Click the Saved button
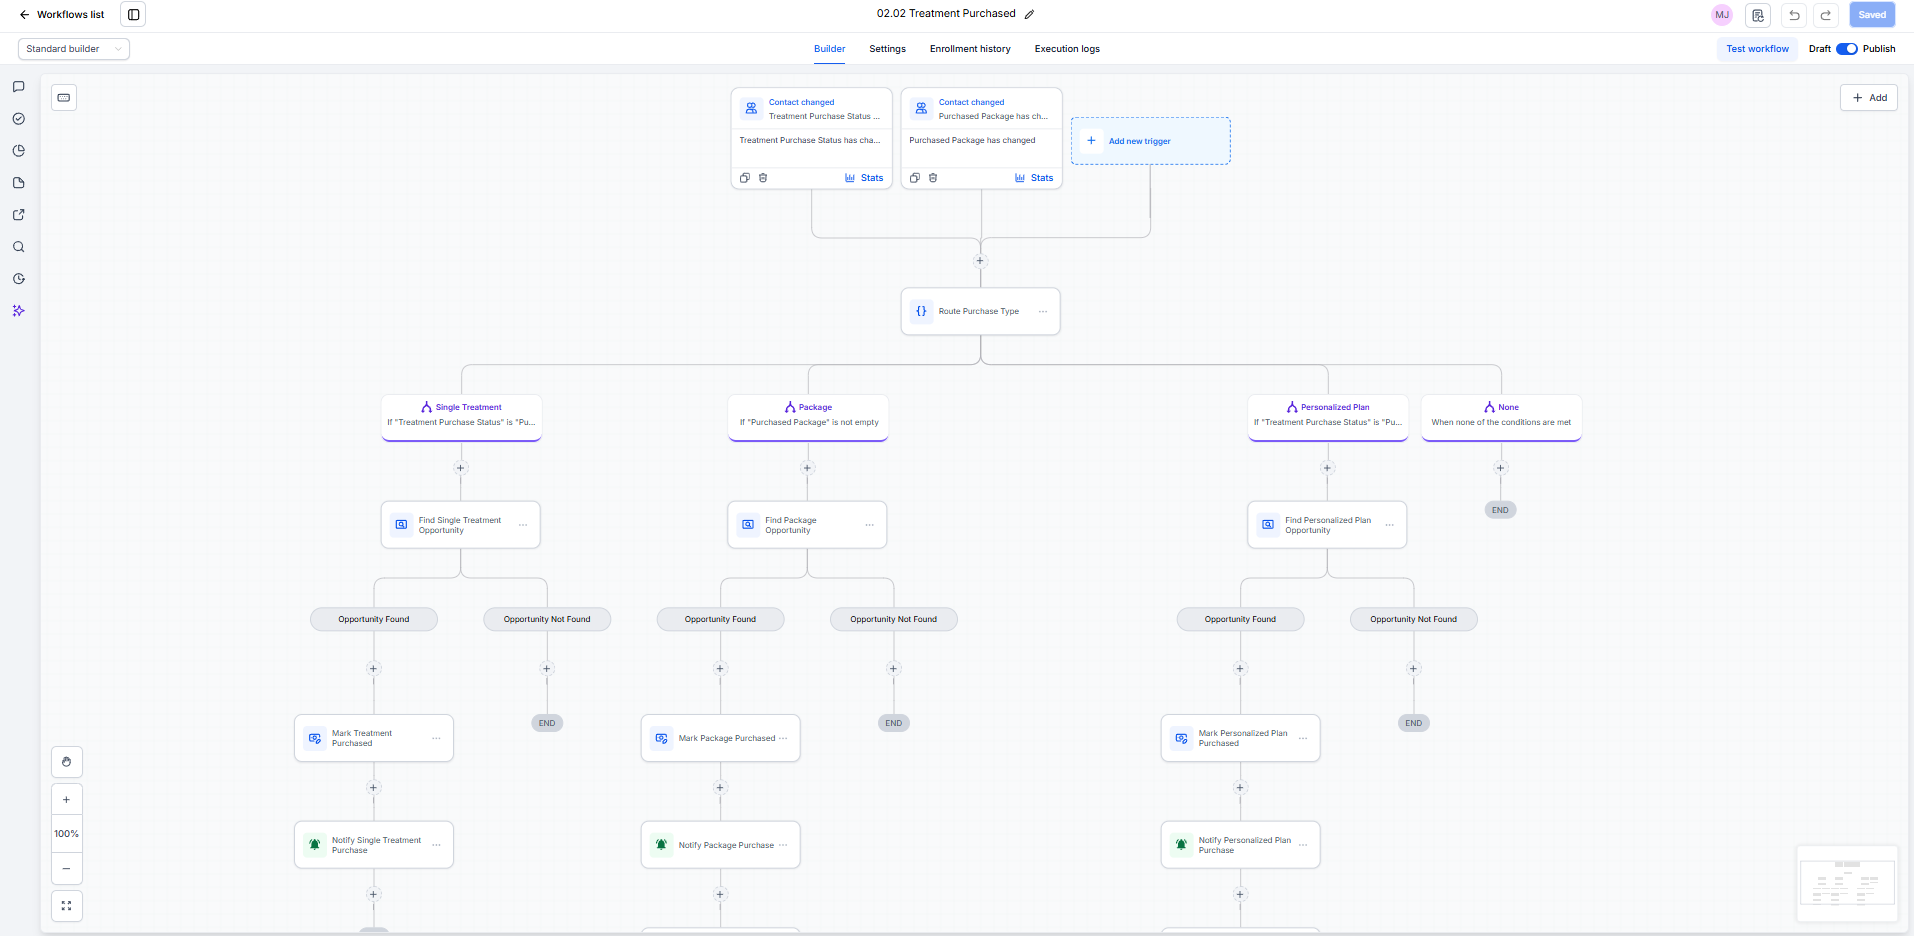This screenshot has width=1914, height=936. [1872, 15]
